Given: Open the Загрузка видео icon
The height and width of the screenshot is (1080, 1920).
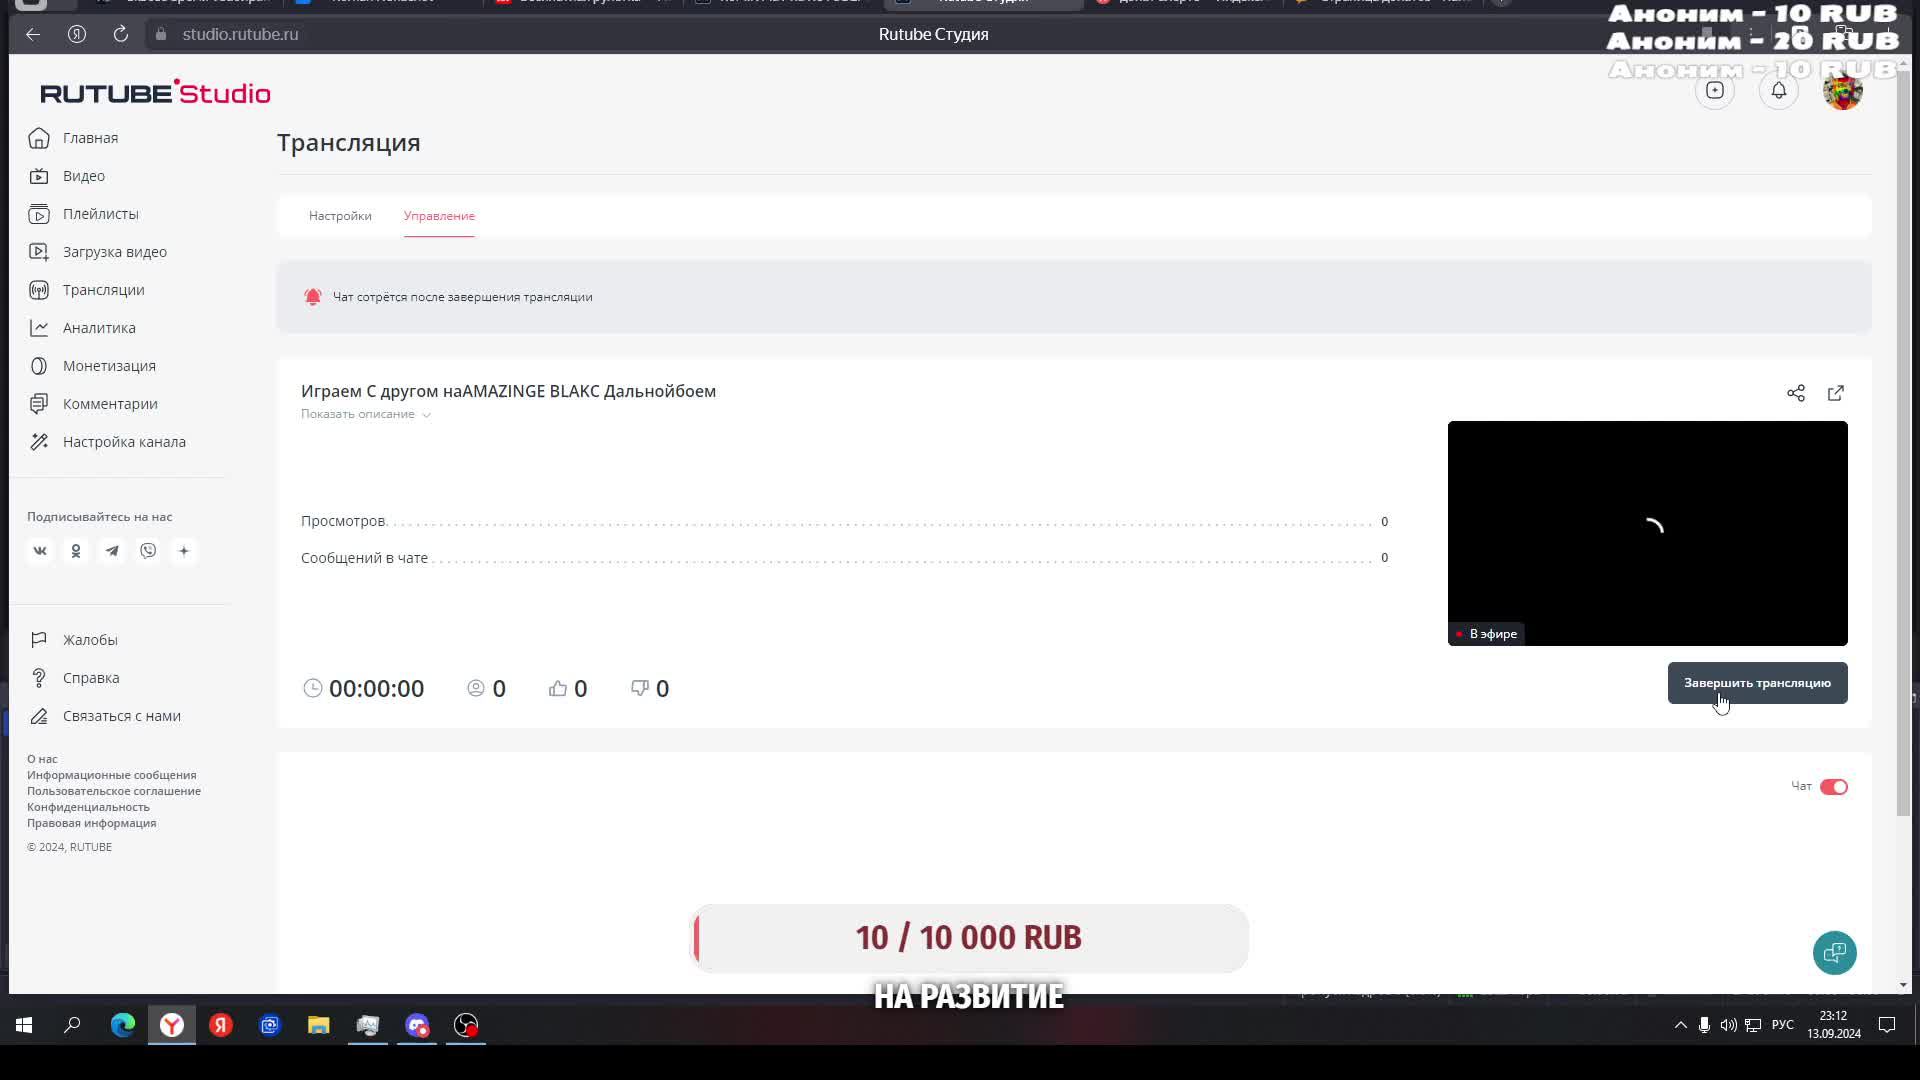Looking at the screenshot, I should (x=39, y=252).
